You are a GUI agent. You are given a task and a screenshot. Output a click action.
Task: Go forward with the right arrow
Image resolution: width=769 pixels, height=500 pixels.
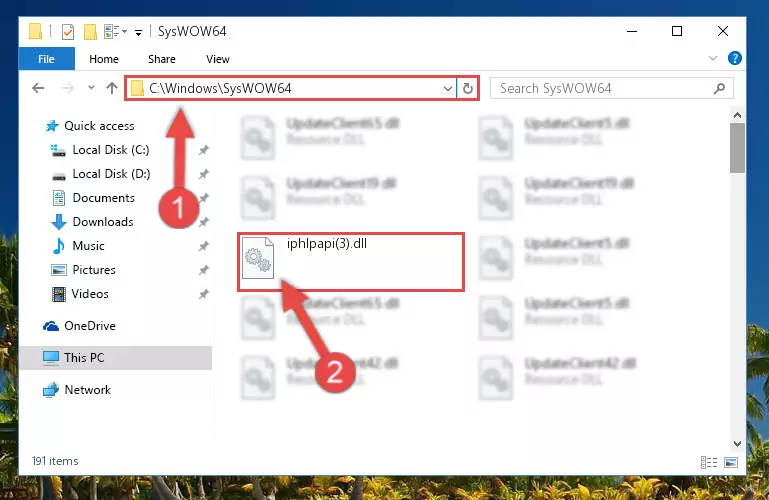pos(68,88)
